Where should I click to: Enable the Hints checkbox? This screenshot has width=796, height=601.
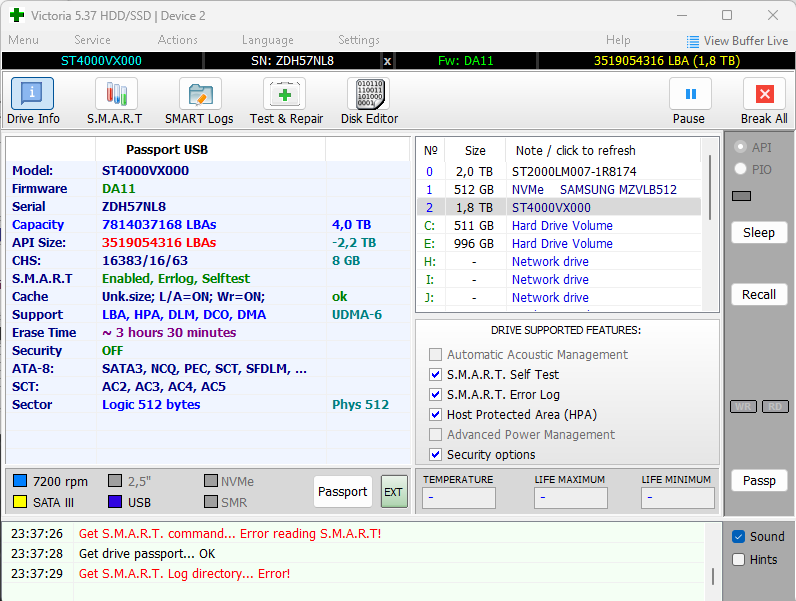point(739,559)
